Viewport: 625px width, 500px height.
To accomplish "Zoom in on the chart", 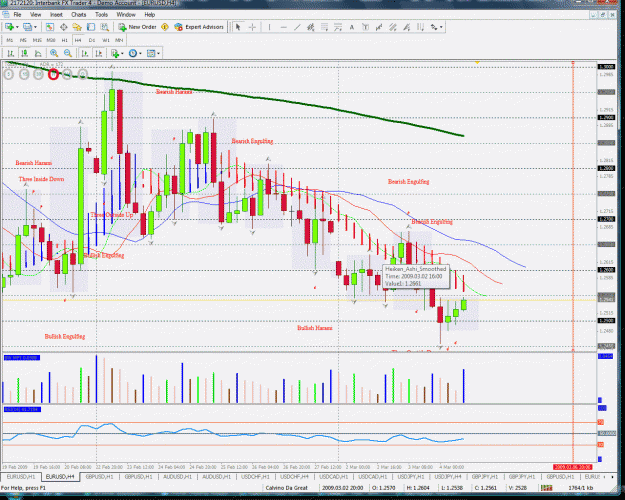I will tap(54, 53).
